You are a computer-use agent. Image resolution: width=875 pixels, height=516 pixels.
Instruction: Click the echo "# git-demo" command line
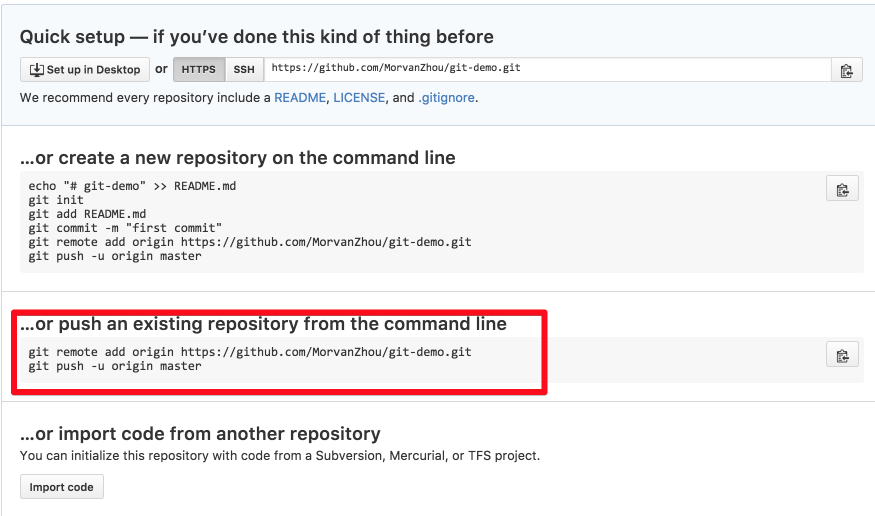click(132, 186)
